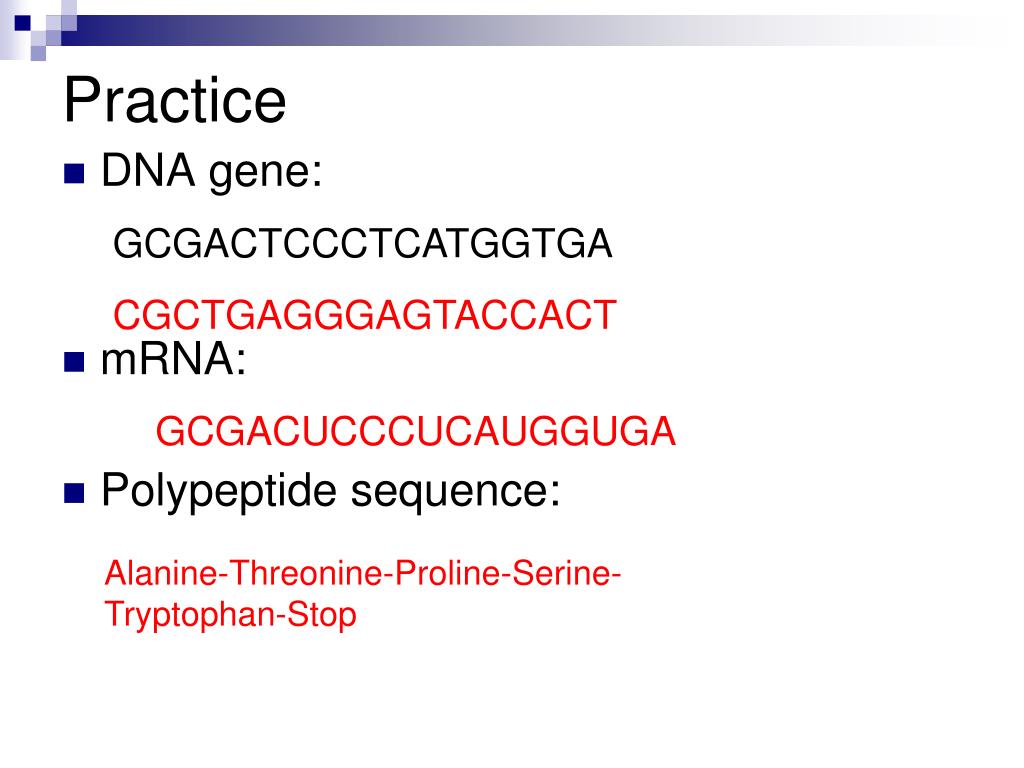Select the DNA gene bullet text
1024x768 pixels.
(212, 172)
